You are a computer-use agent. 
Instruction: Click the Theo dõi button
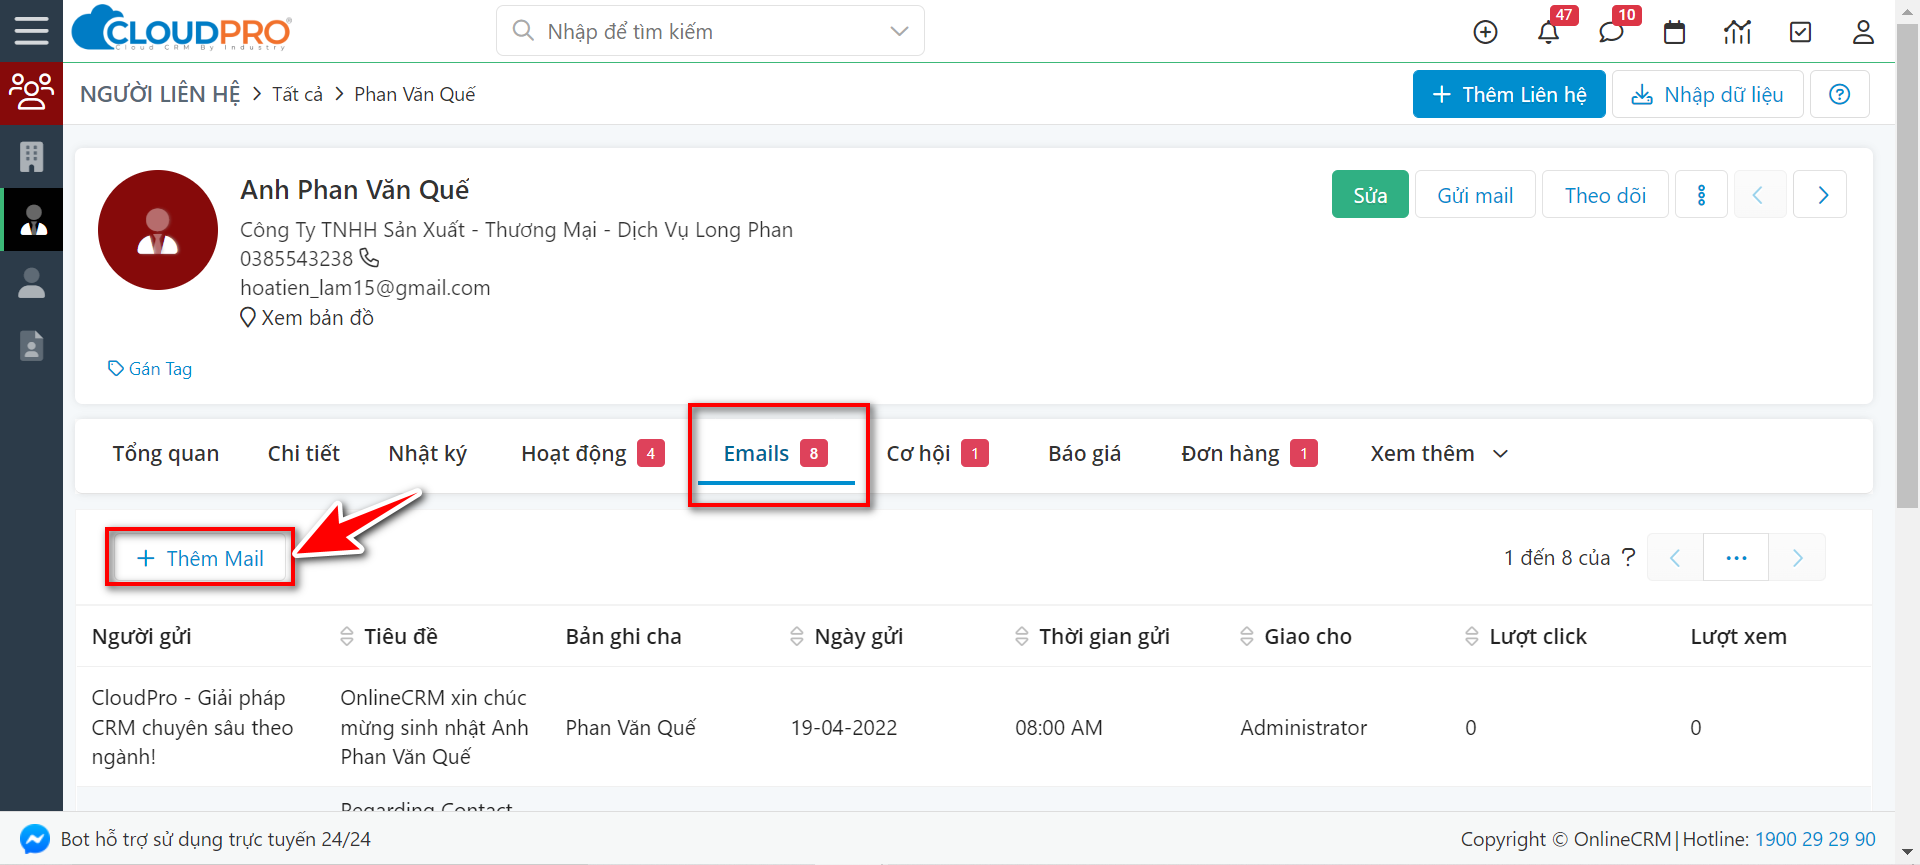(x=1605, y=194)
